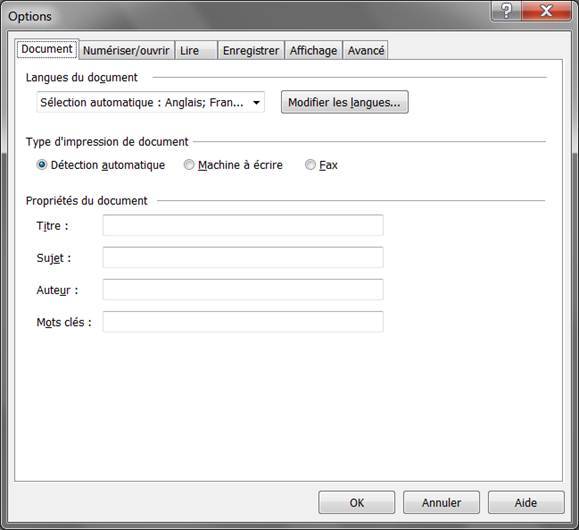The width and height of the screenshot is (579, 530).
Task: Select Détection automatique radio button
Action: pos(42,165)
